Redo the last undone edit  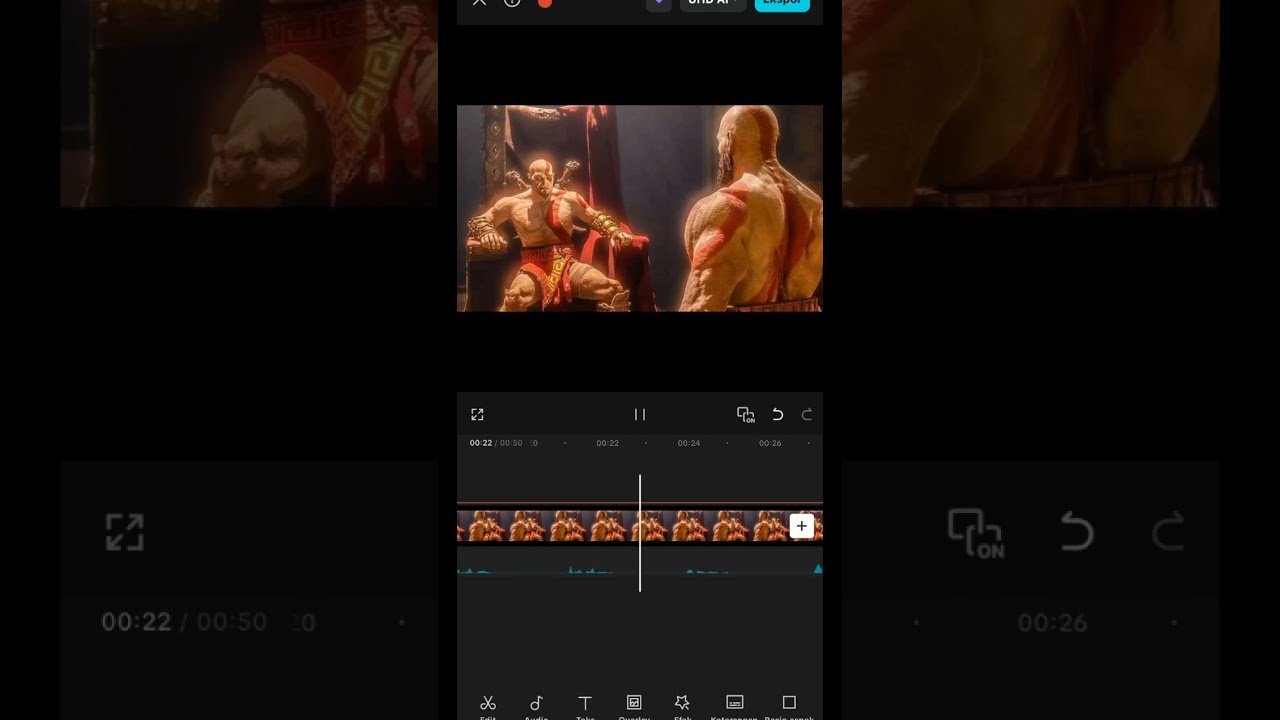(x=807, y=414)
